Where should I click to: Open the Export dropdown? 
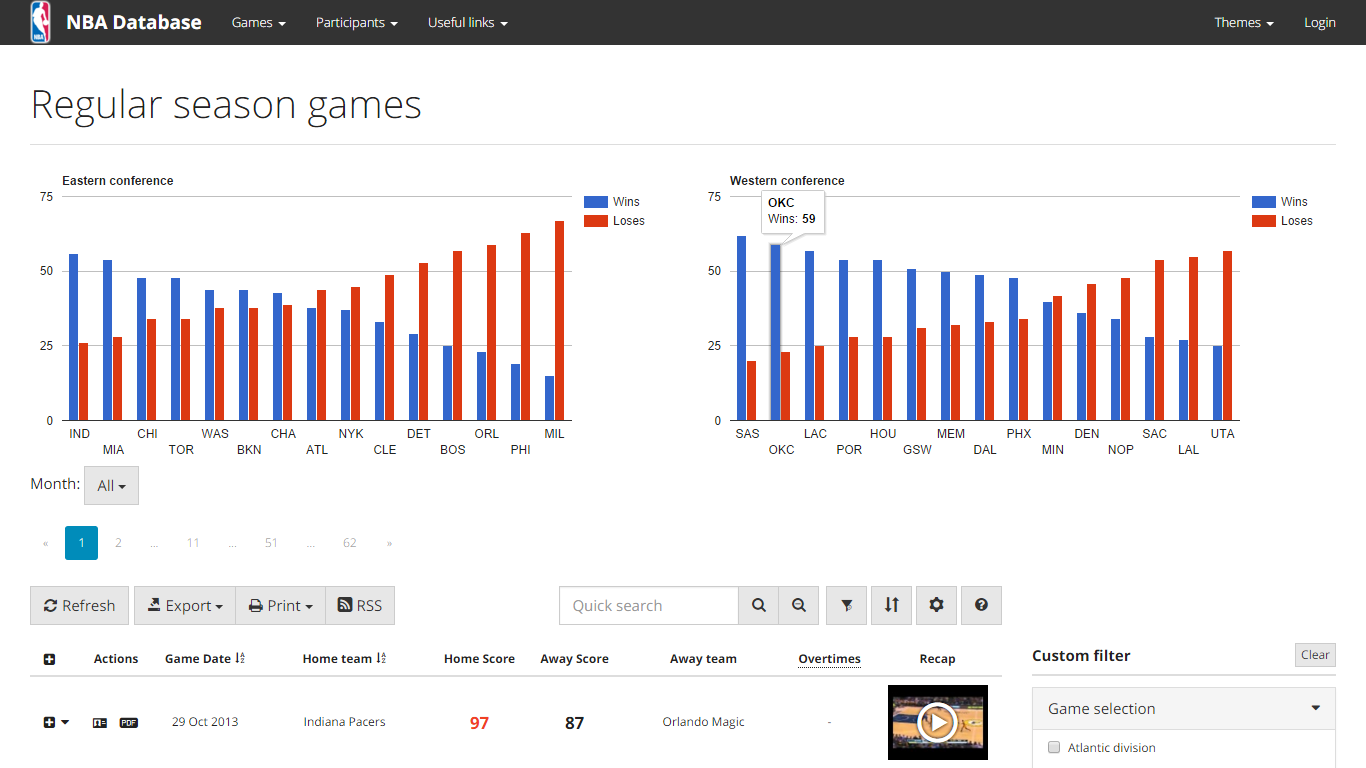pyautogui.click(x=185, y=605)
